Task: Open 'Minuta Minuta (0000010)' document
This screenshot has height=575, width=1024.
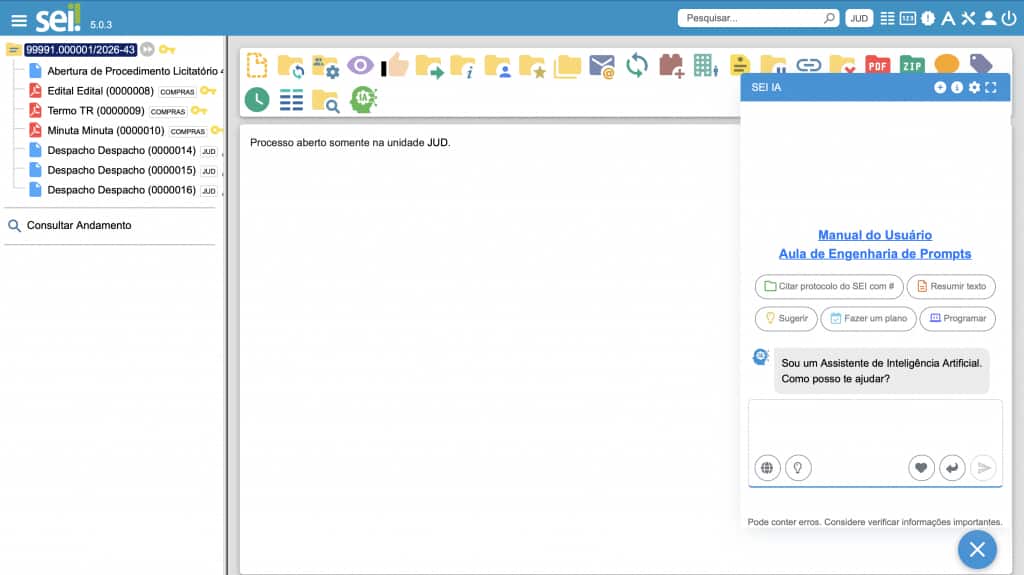Action: coord(105,131)
